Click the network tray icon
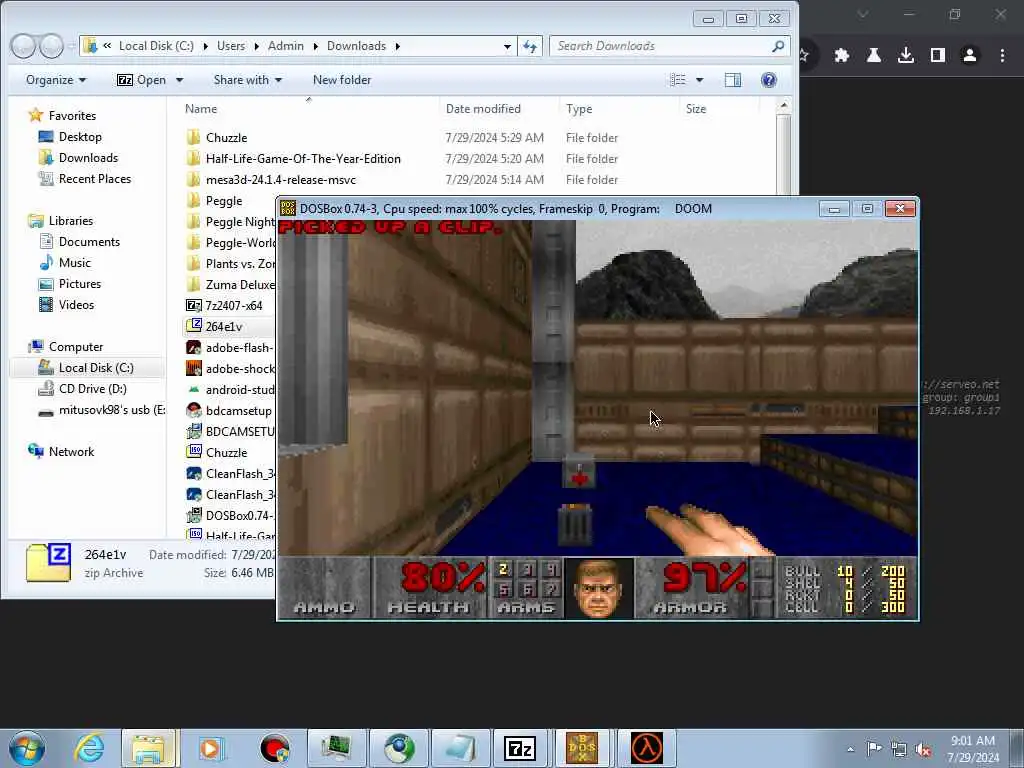1024x768 pixels. tap(899, 749)
